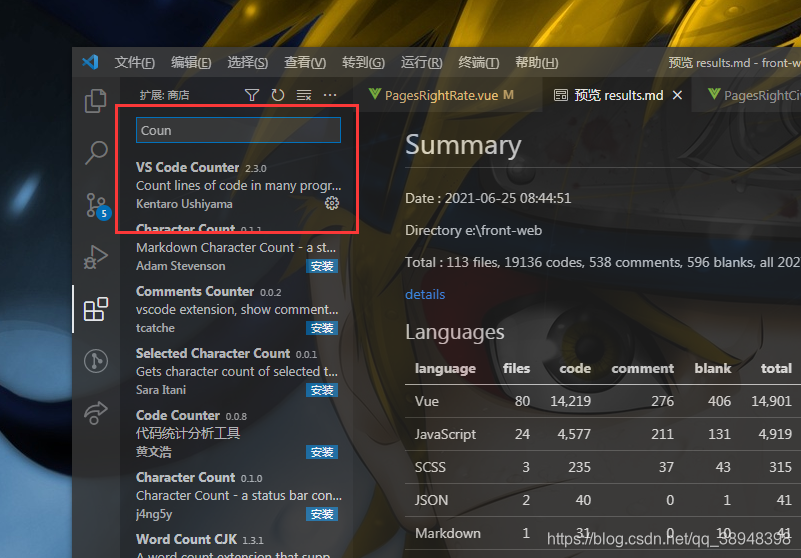The image size is (801, 558).
Task: Click the total column header
Action: [776, 368]
